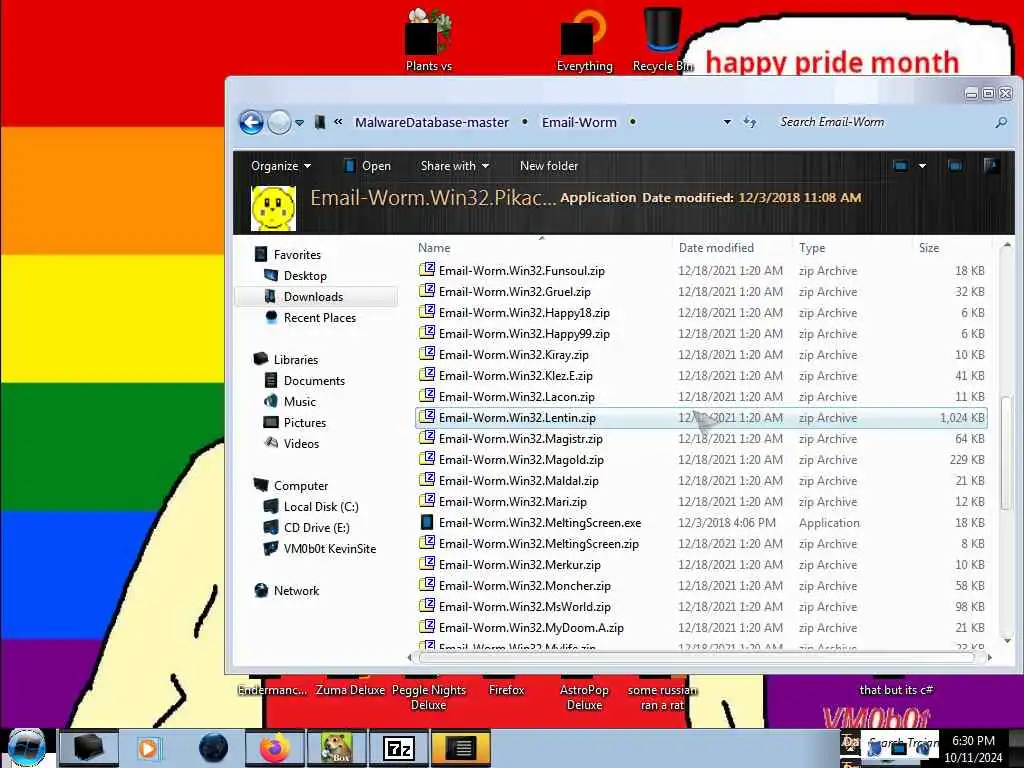Open the view options dropdown arrow
Image resolution: width=1024 pixels, height=768 pixels.
(922, 166)
